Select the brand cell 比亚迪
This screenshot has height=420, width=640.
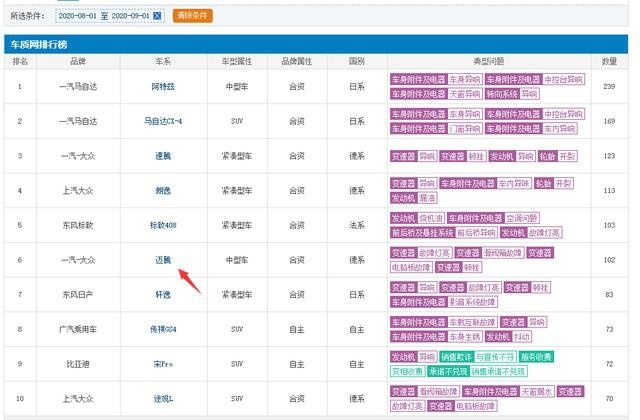tap(78, 364)
